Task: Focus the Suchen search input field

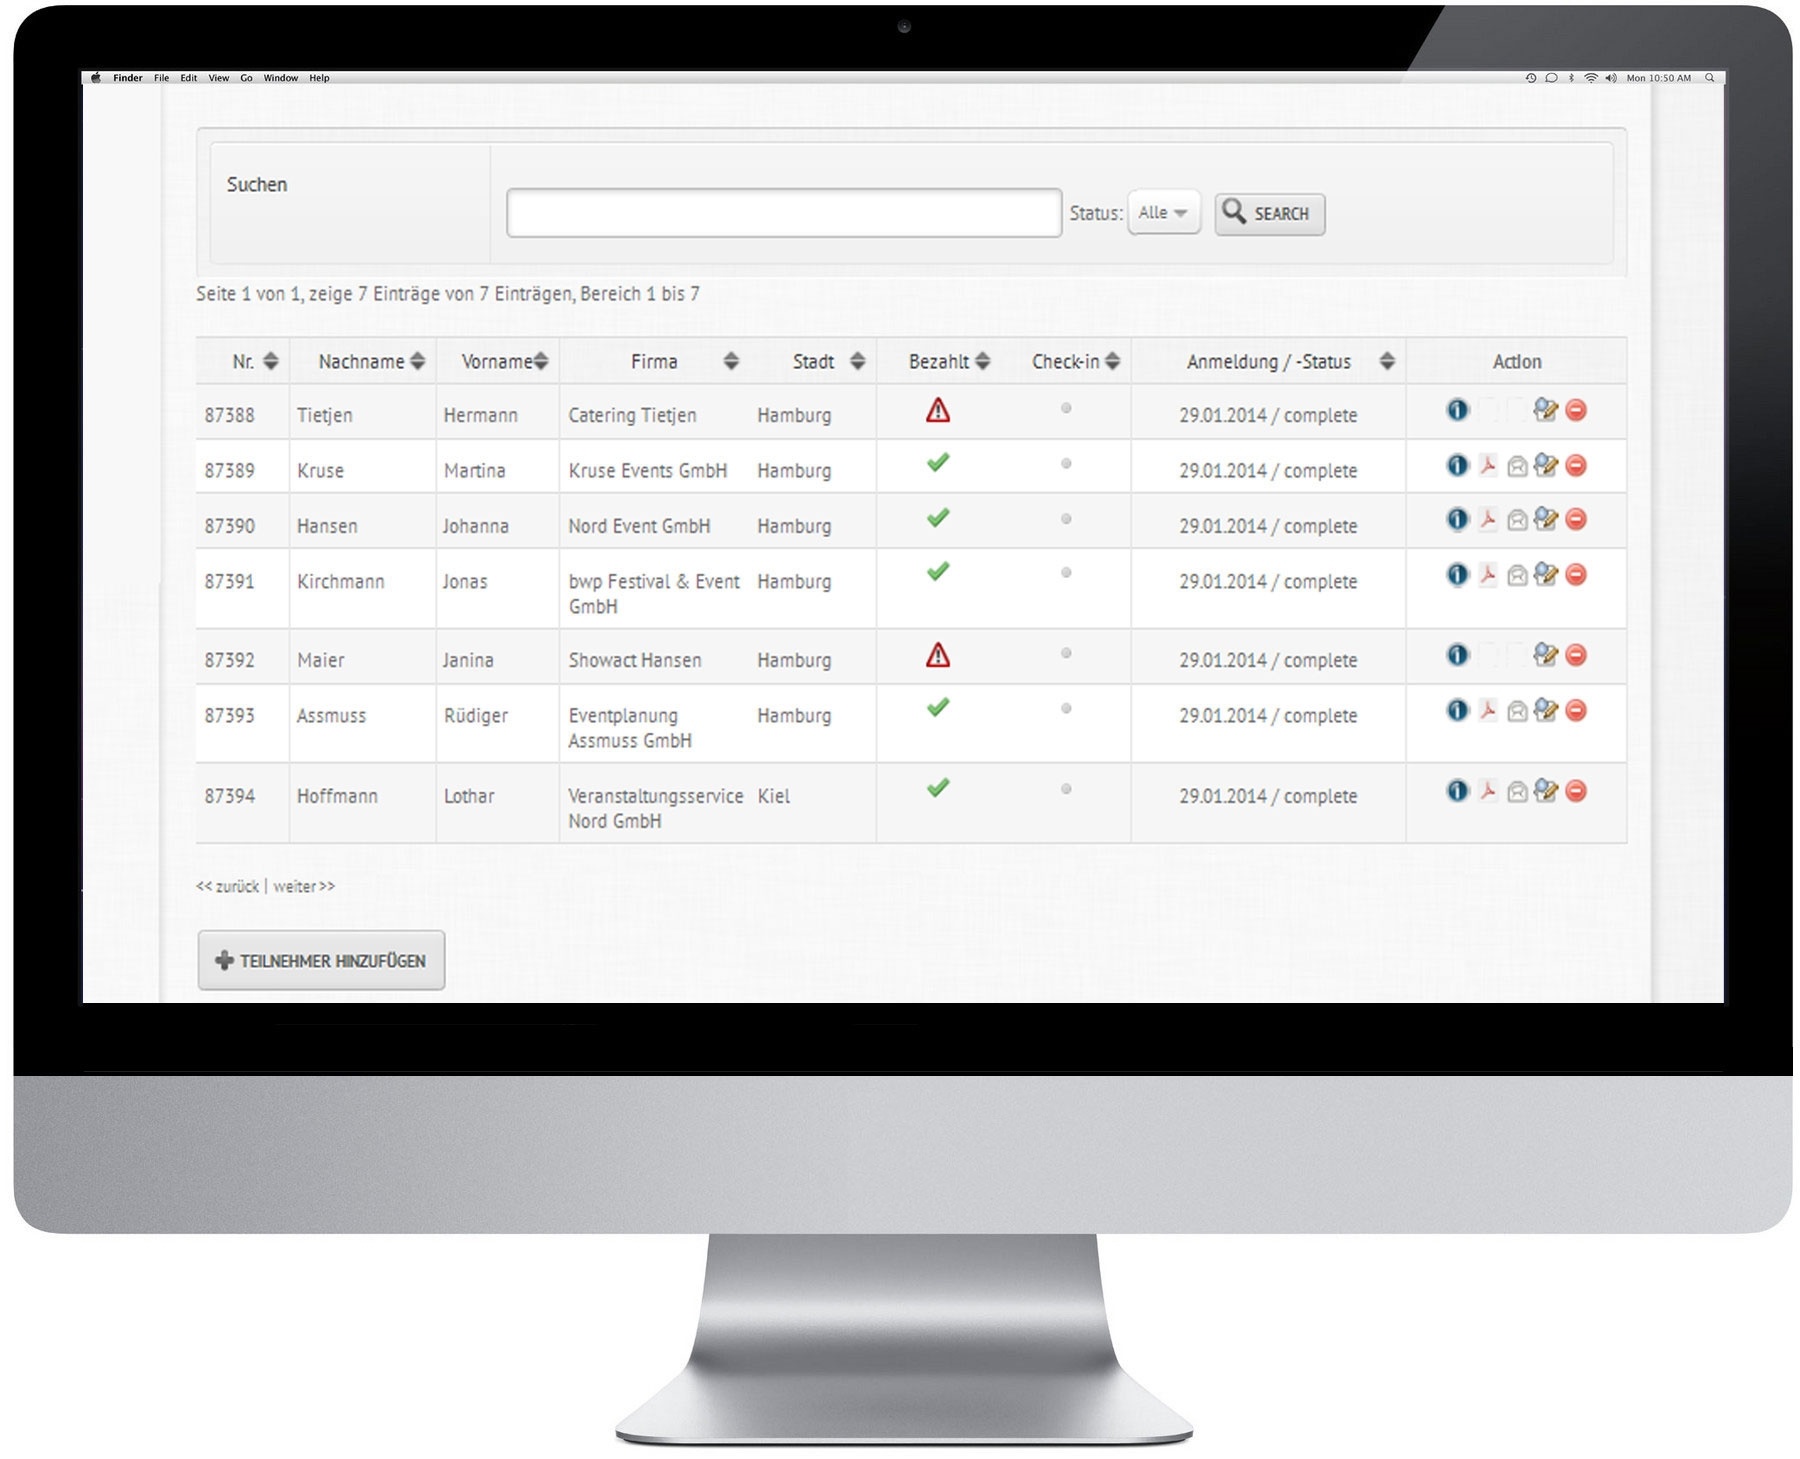Action: (x=784, y=213)
